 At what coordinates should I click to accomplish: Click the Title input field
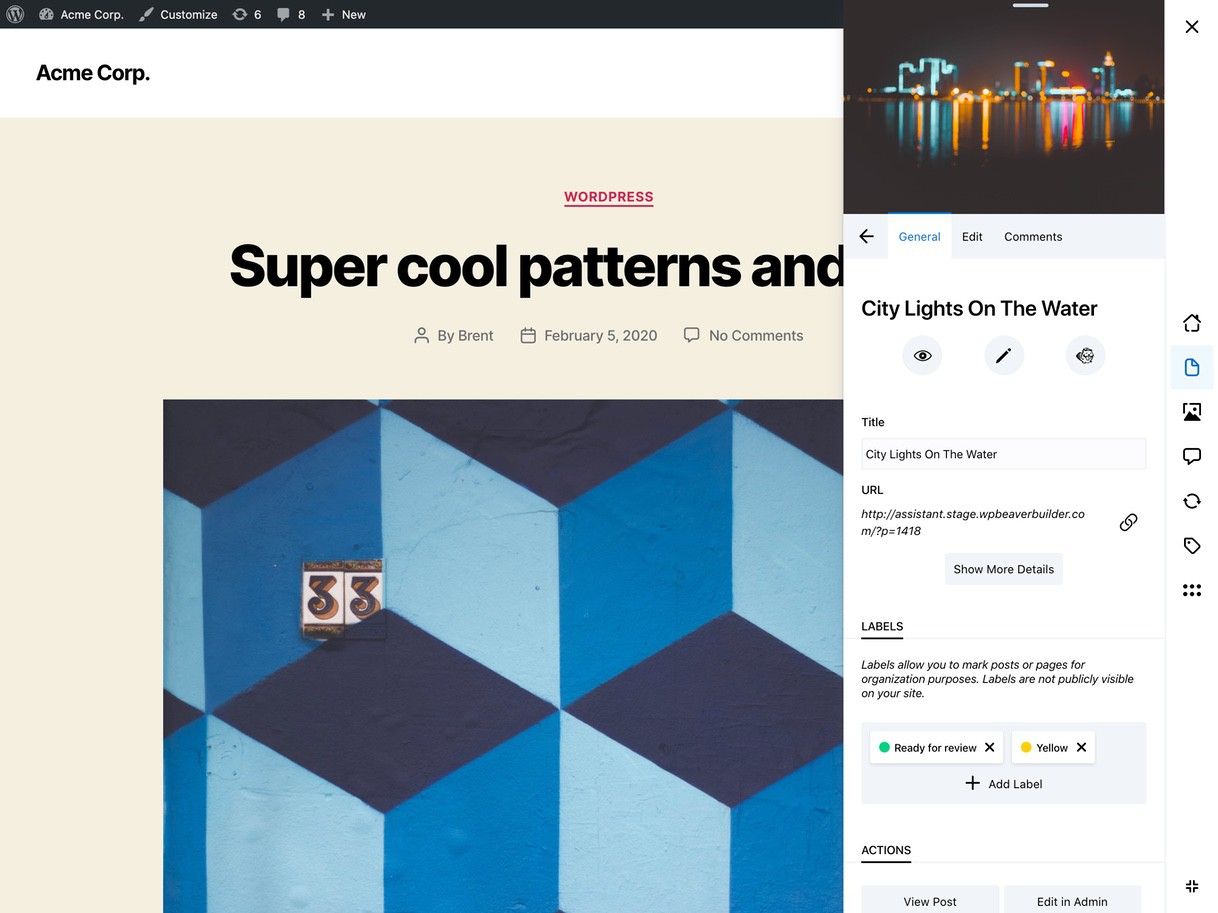pos(1003,454)
